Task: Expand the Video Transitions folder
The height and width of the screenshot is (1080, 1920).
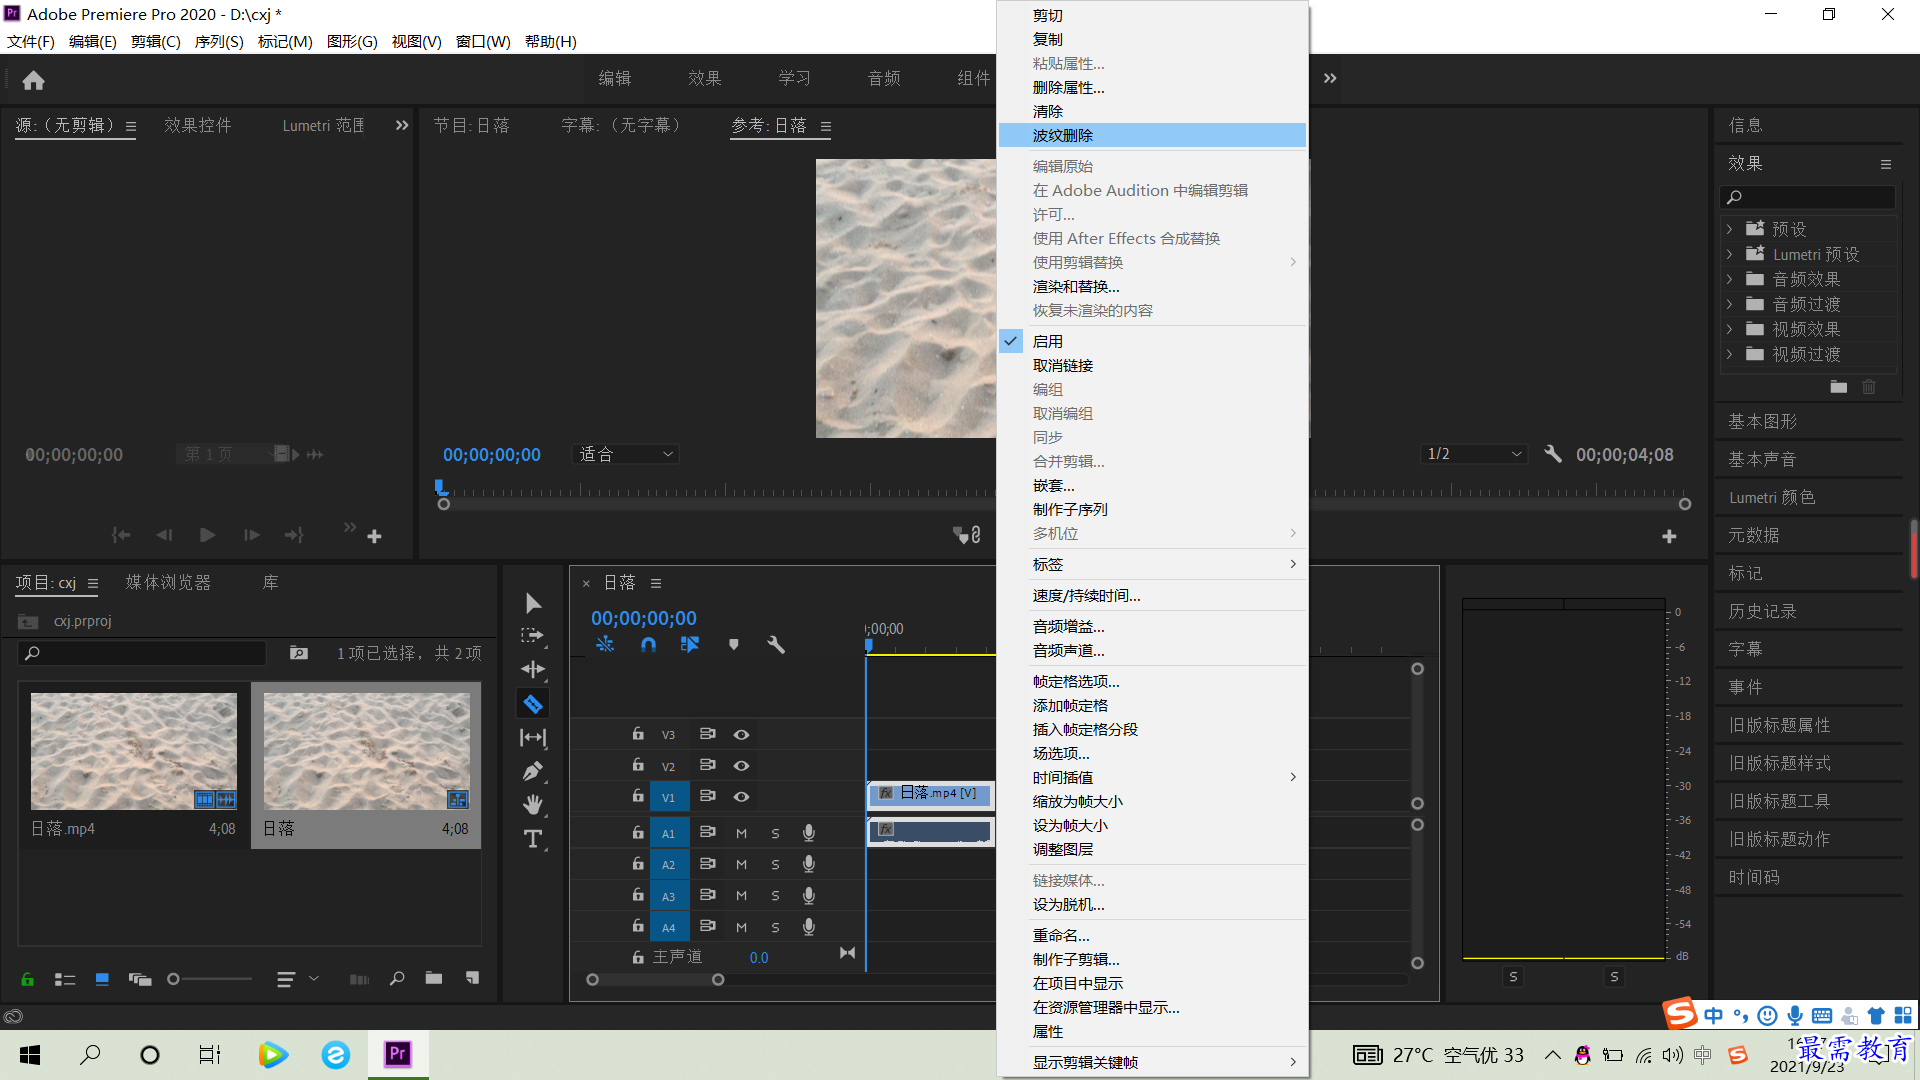Action: click(1729, 354)
